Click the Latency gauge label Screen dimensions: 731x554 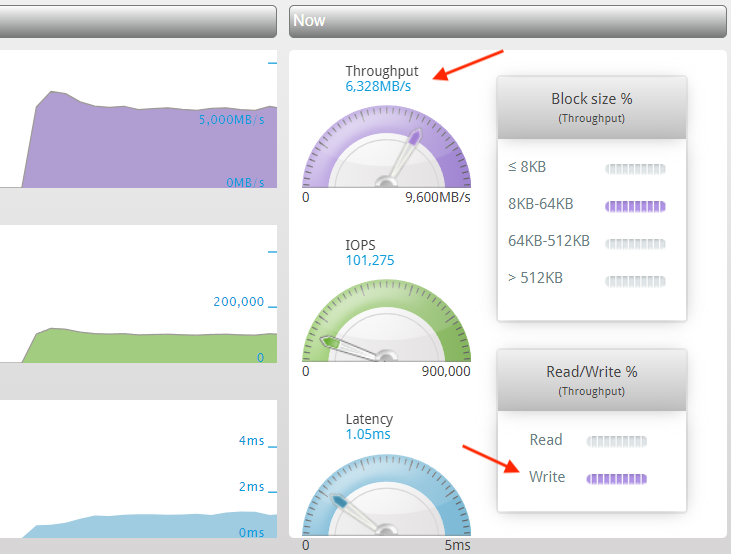(x=369, y=419)
